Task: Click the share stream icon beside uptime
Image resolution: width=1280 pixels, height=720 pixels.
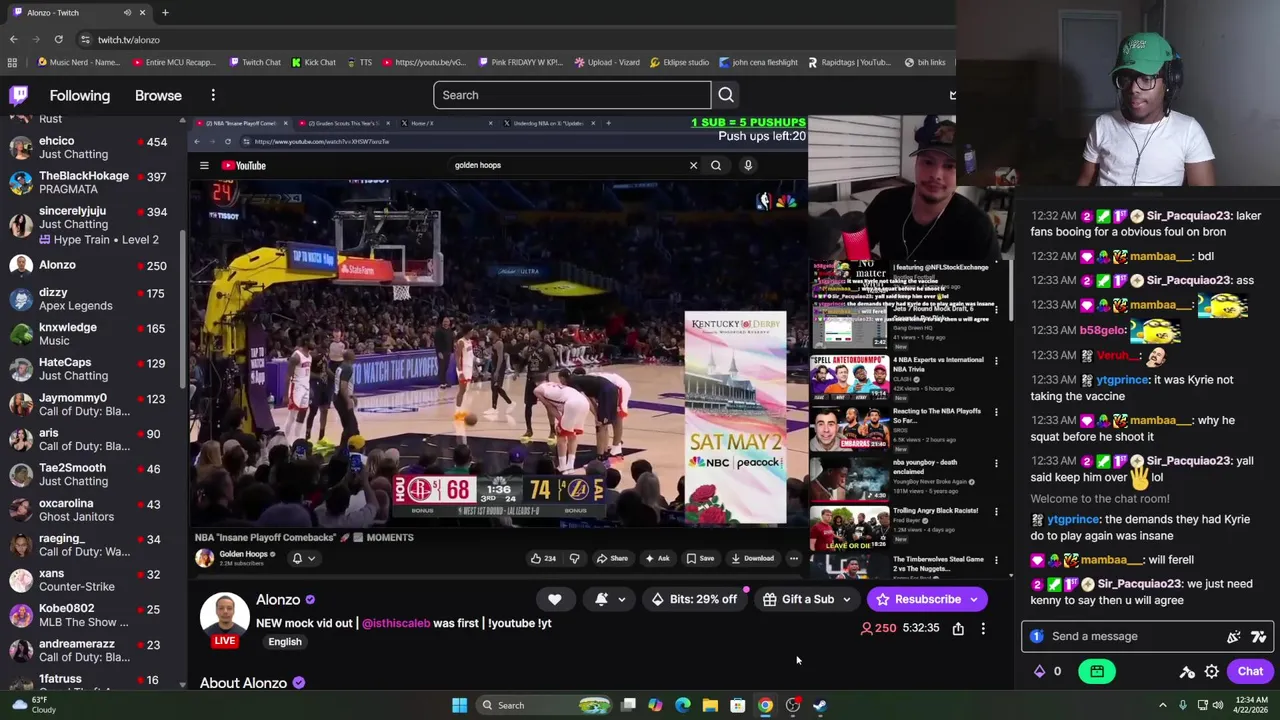Action: pyautogui.click(x=958, y=628)
